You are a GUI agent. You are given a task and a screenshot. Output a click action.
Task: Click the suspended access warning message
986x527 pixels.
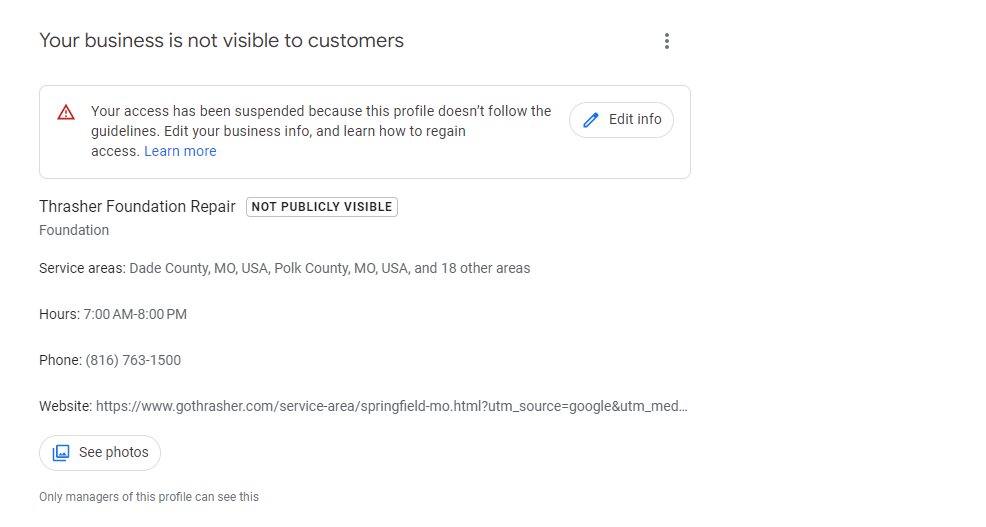coord(321,131)
